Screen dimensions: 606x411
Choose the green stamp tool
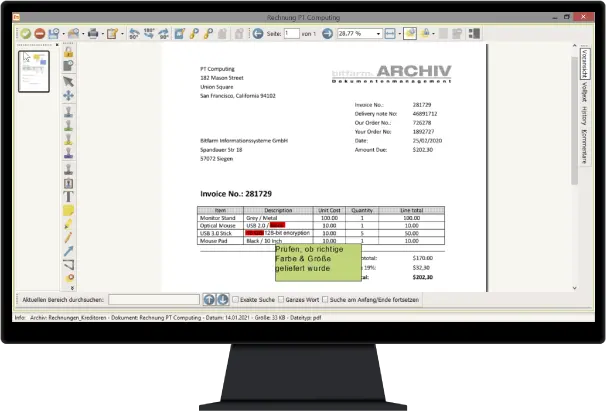[x=68, y=126]
